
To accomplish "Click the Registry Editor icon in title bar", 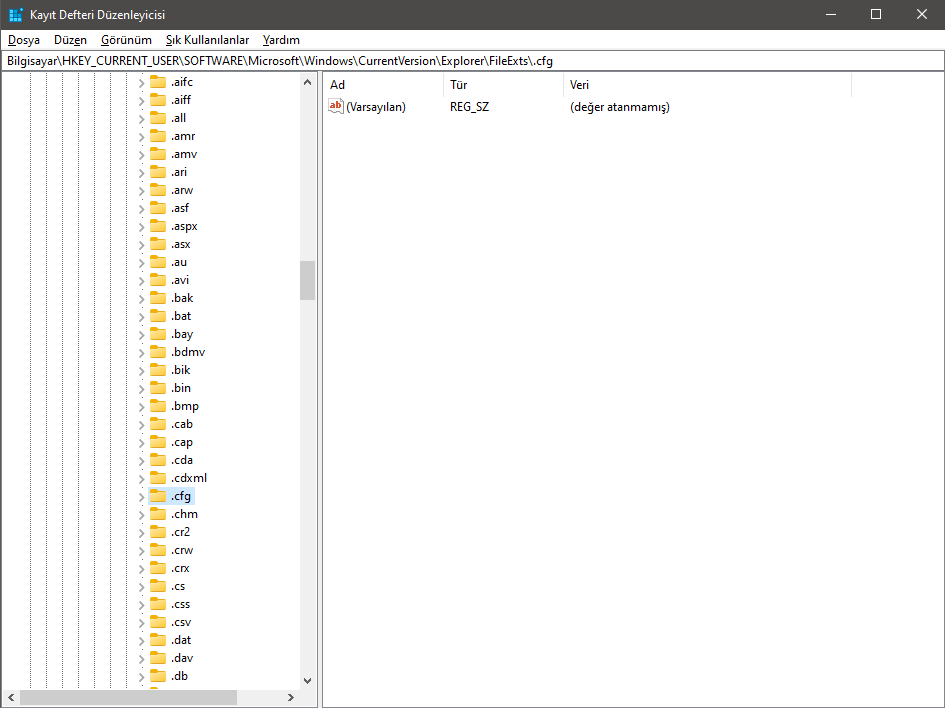I will pyautogui.click(x=14, y=14).
